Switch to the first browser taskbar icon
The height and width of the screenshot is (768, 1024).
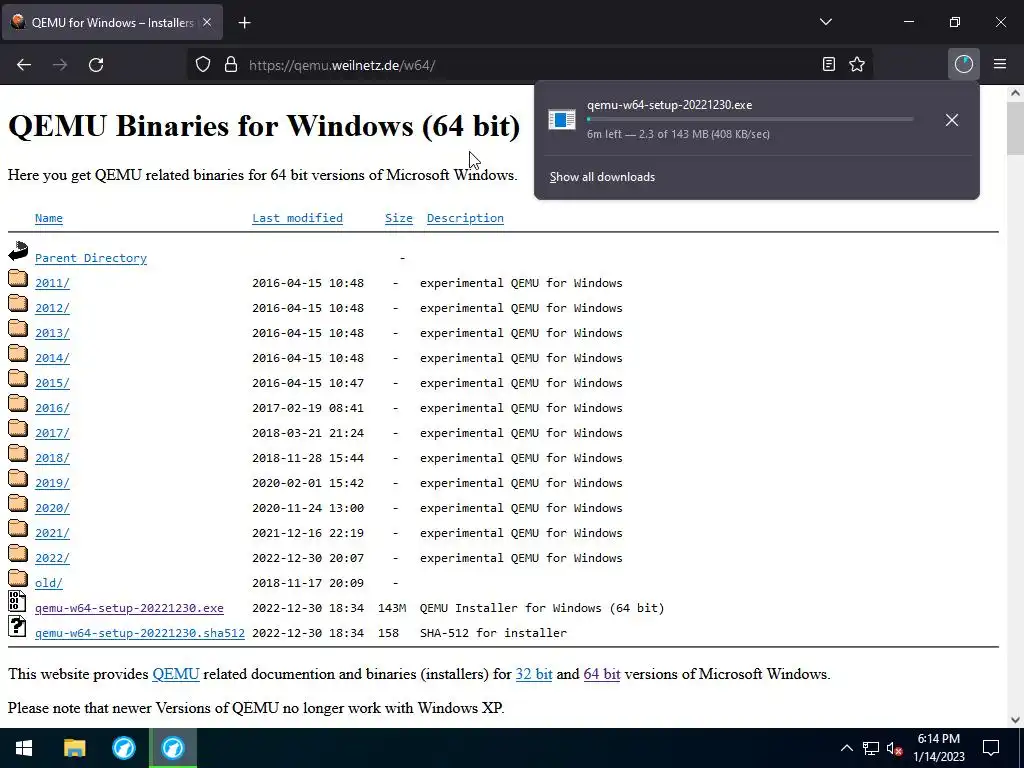pyautogui.click(x=123, y=748)
